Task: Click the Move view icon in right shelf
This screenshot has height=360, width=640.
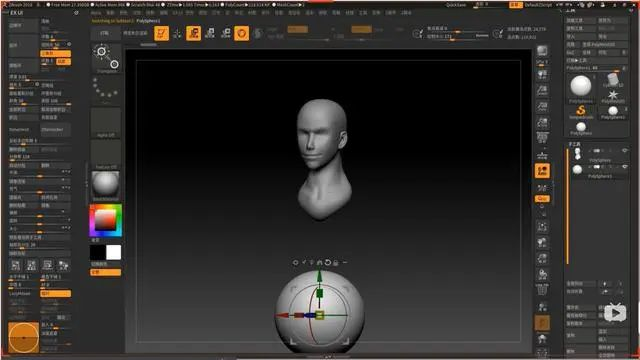Action: tap(542, 242)
